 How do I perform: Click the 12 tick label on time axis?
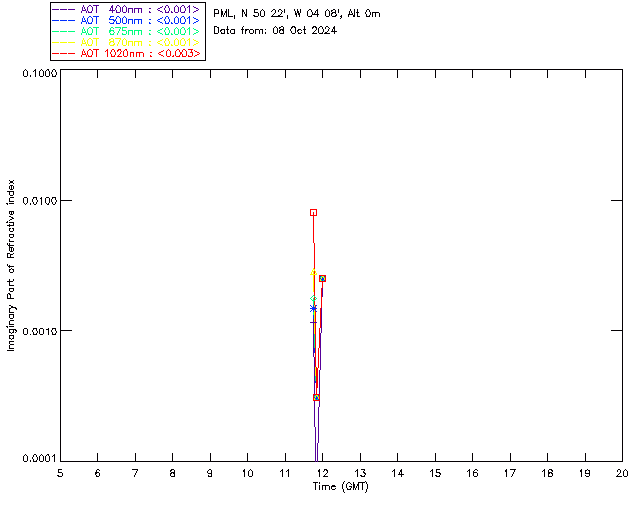(322, 473)
